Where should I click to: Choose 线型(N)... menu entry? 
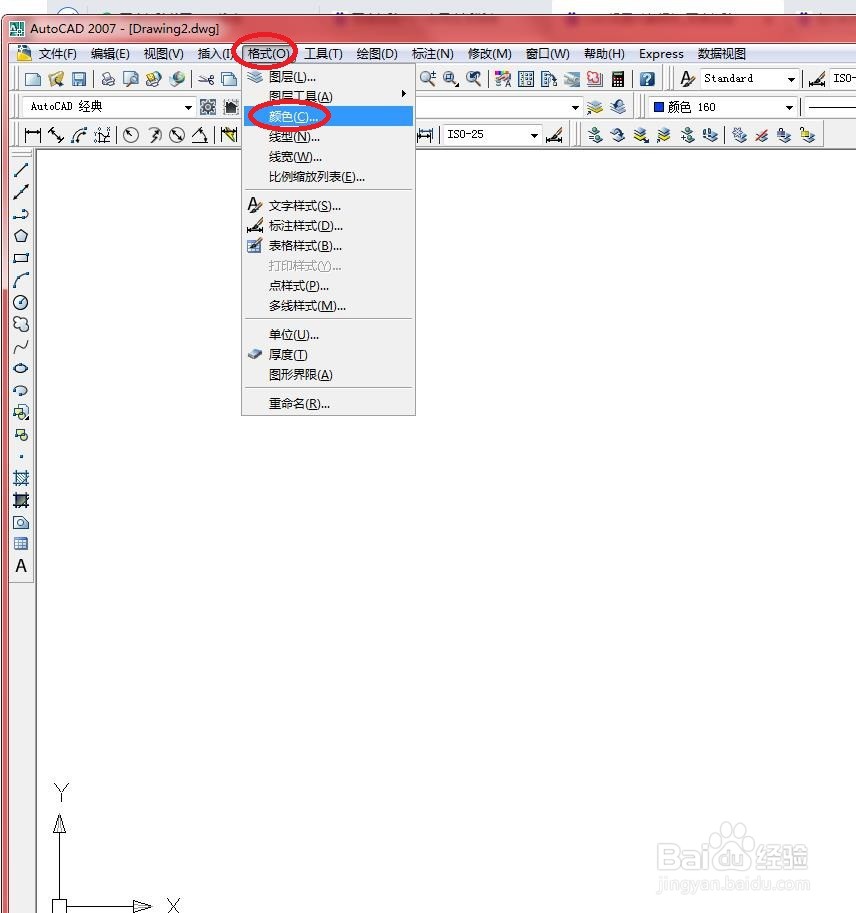[x=329, y=137]
